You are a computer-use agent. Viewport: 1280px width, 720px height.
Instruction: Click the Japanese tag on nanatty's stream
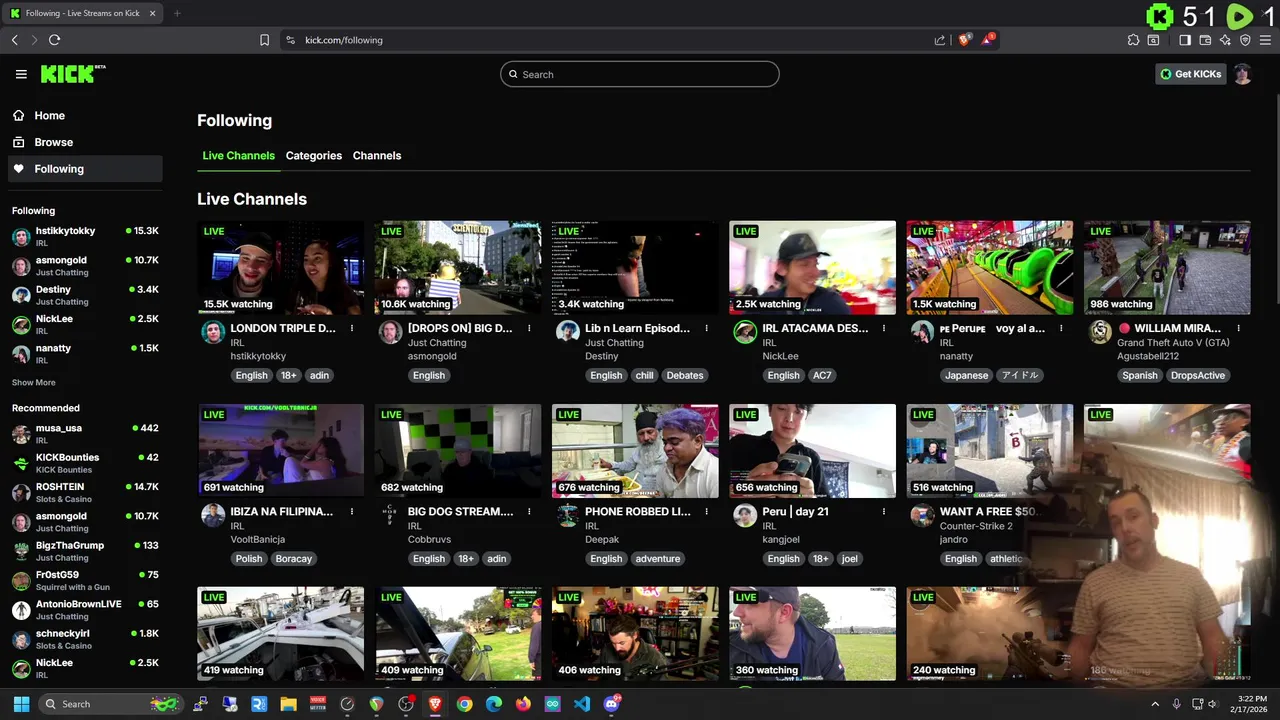(x=967, y=376)
